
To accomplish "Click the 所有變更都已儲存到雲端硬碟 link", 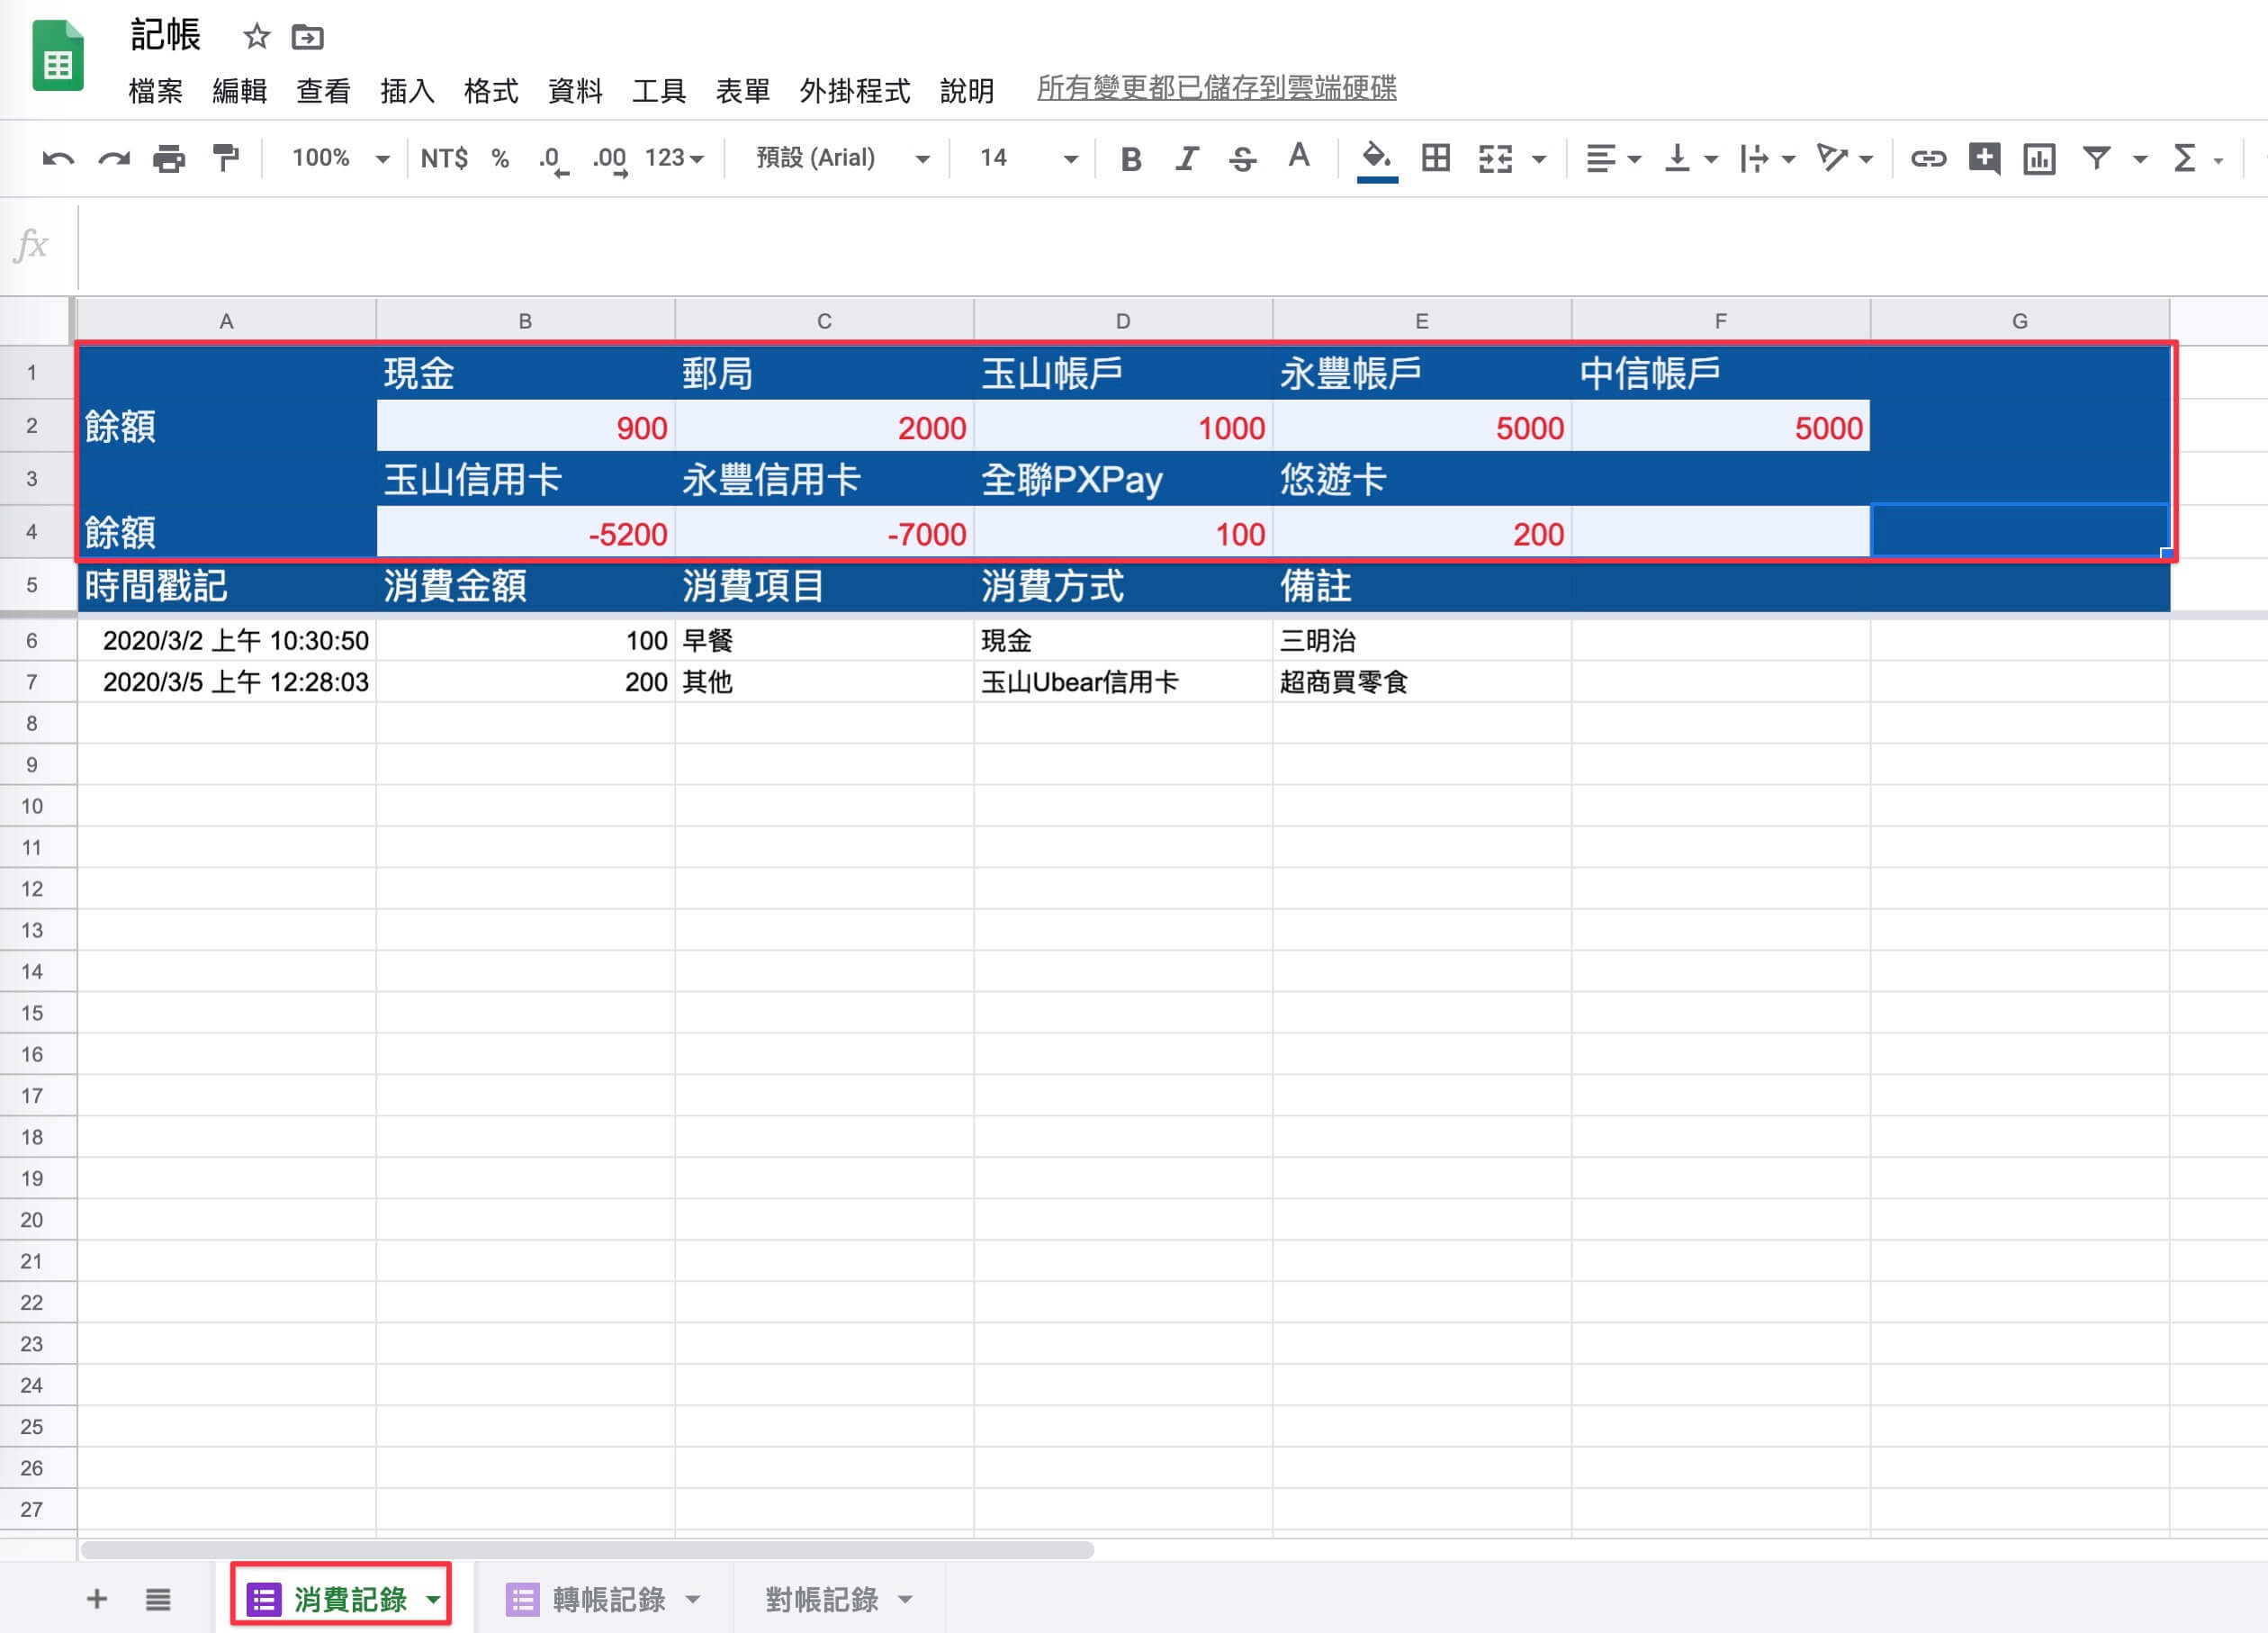I will [x=1217, y=88].
